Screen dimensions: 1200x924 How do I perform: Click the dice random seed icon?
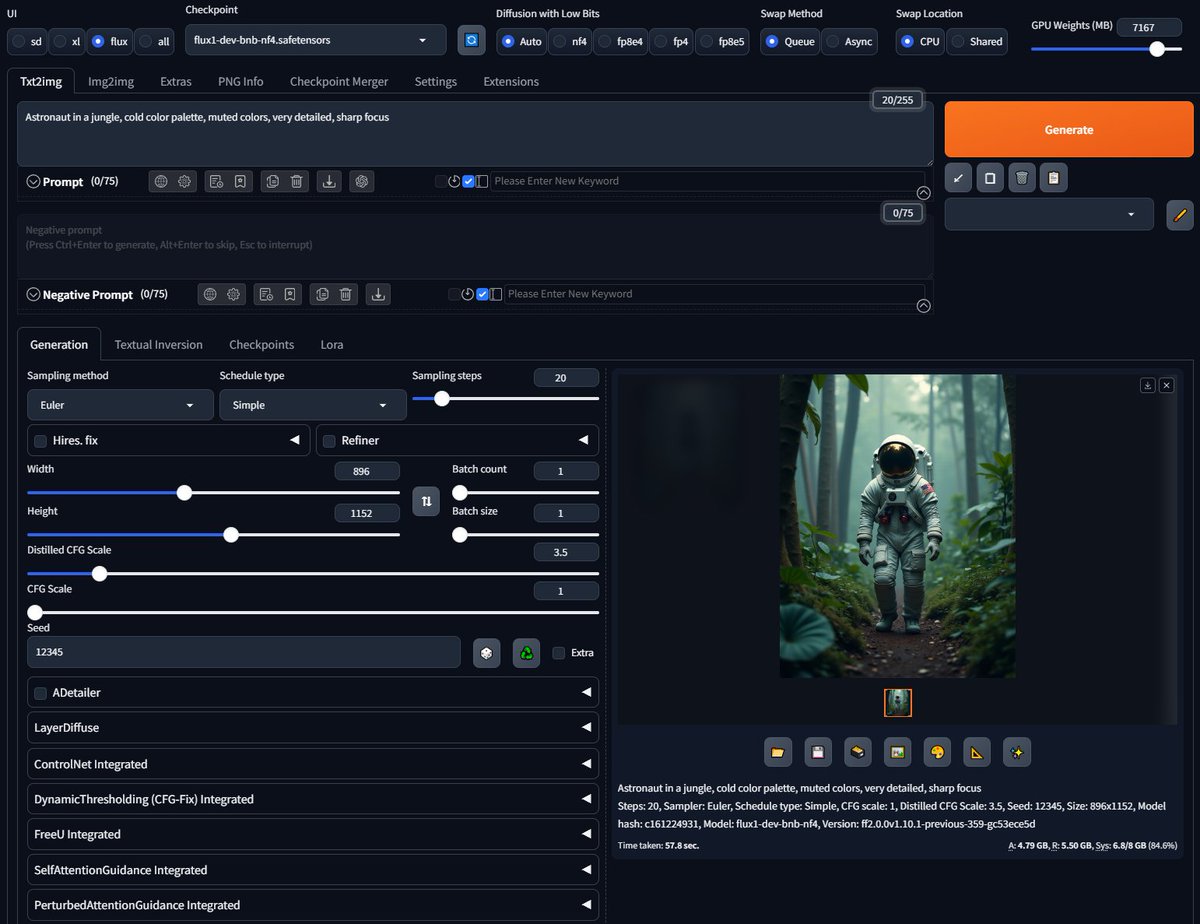[x=486, y=652]
